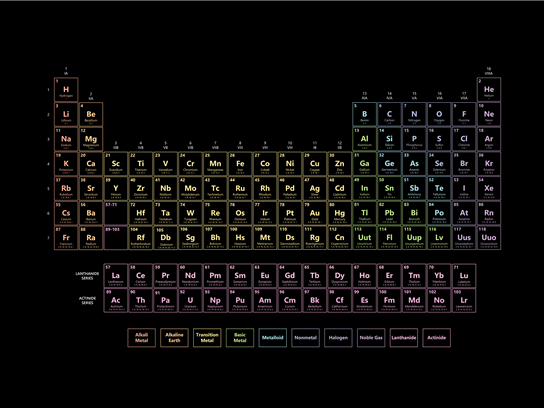Select the Uranium (U) cell
Image resolution: width=544 pixels, height=408 pixels.
190,300
